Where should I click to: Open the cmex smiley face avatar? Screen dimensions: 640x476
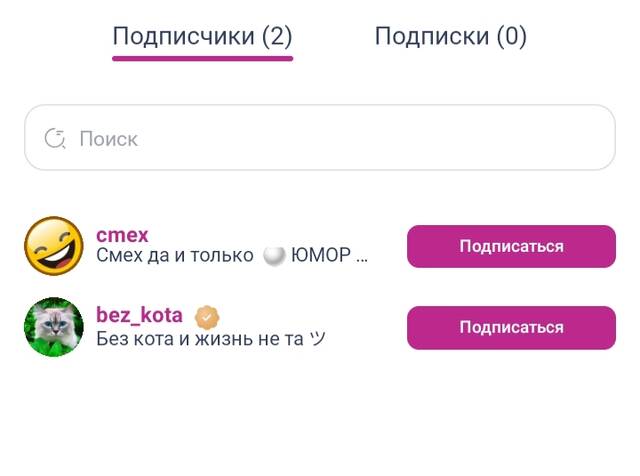pos(54,246)
